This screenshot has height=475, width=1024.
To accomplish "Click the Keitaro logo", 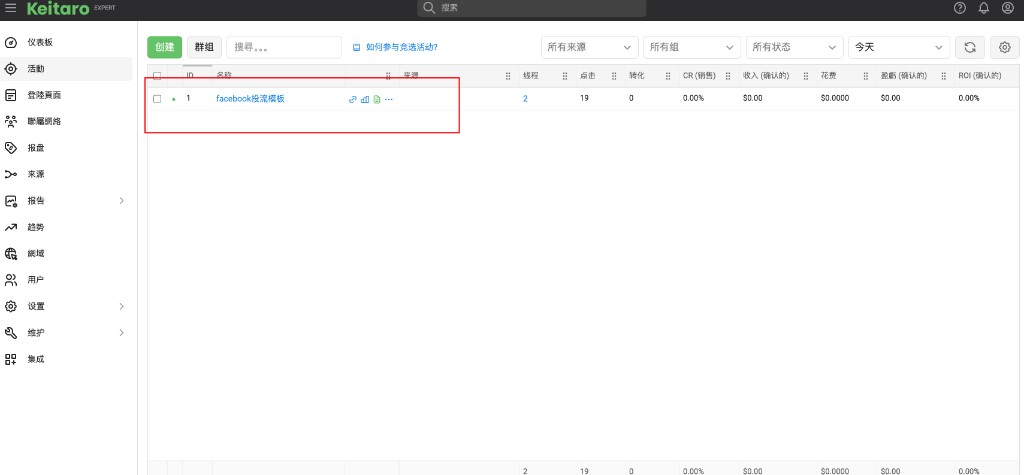I will (x=57, y=8).
